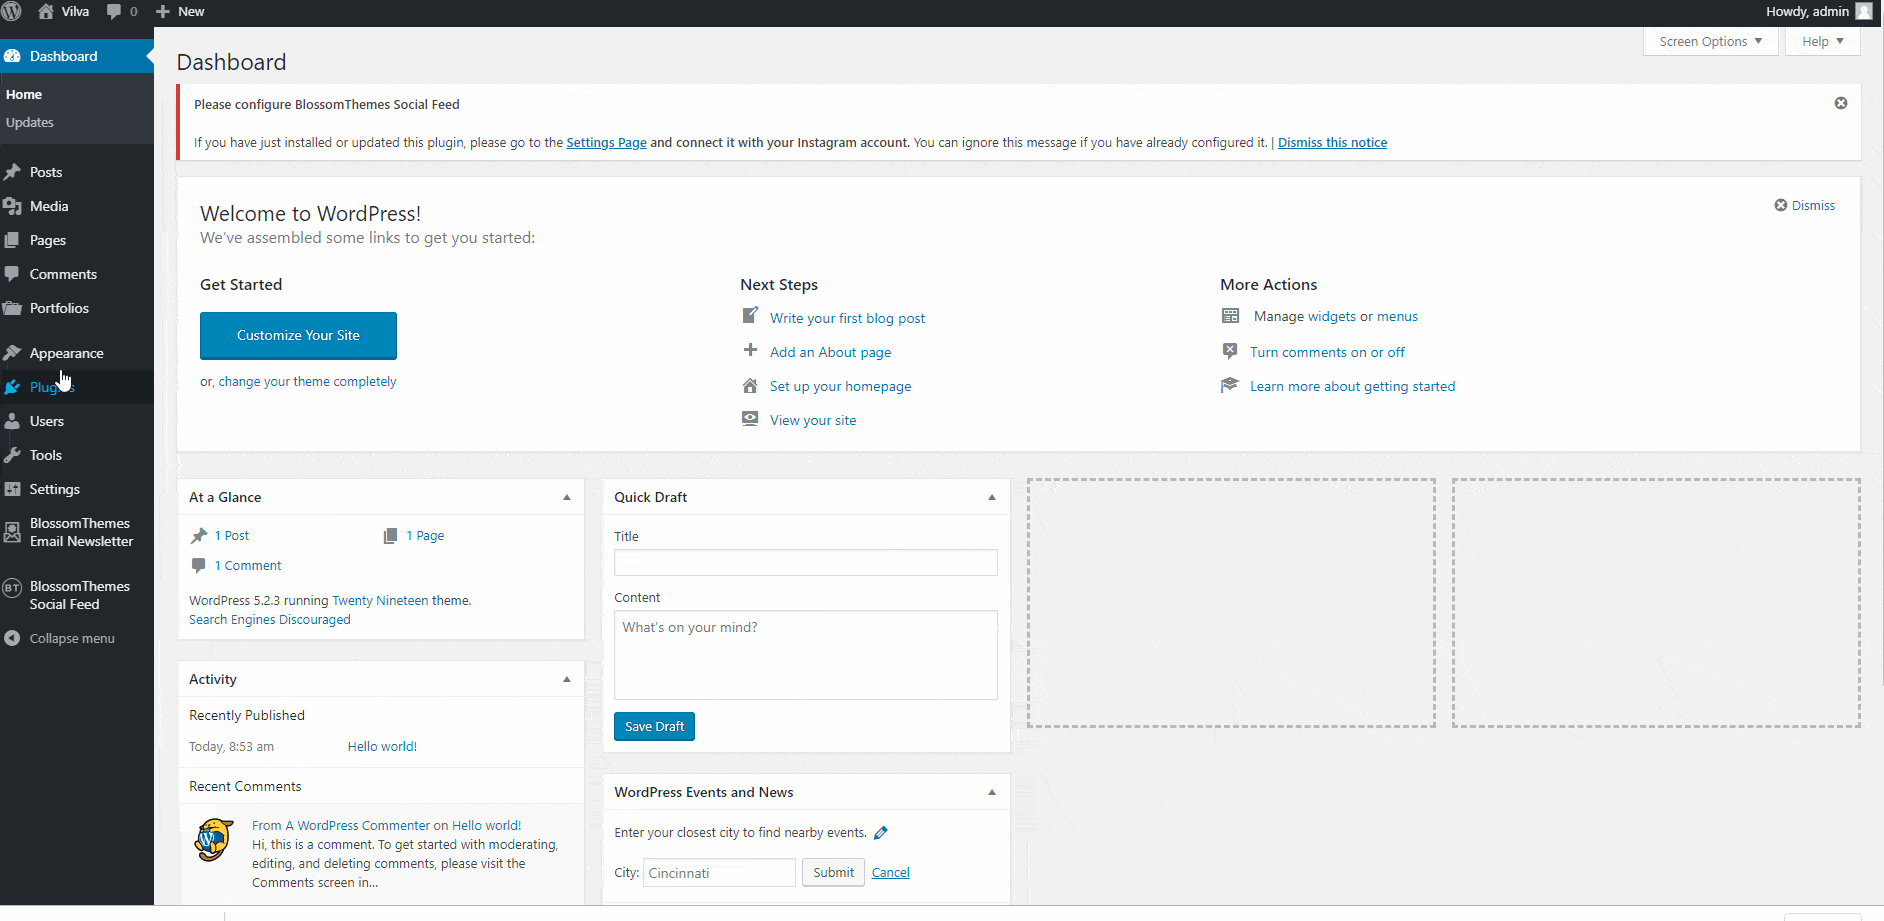This screenshot has width=1884, height=921.
Task: Dismiss the Welcome to WordPress panel
Action: click(1804, 205)
